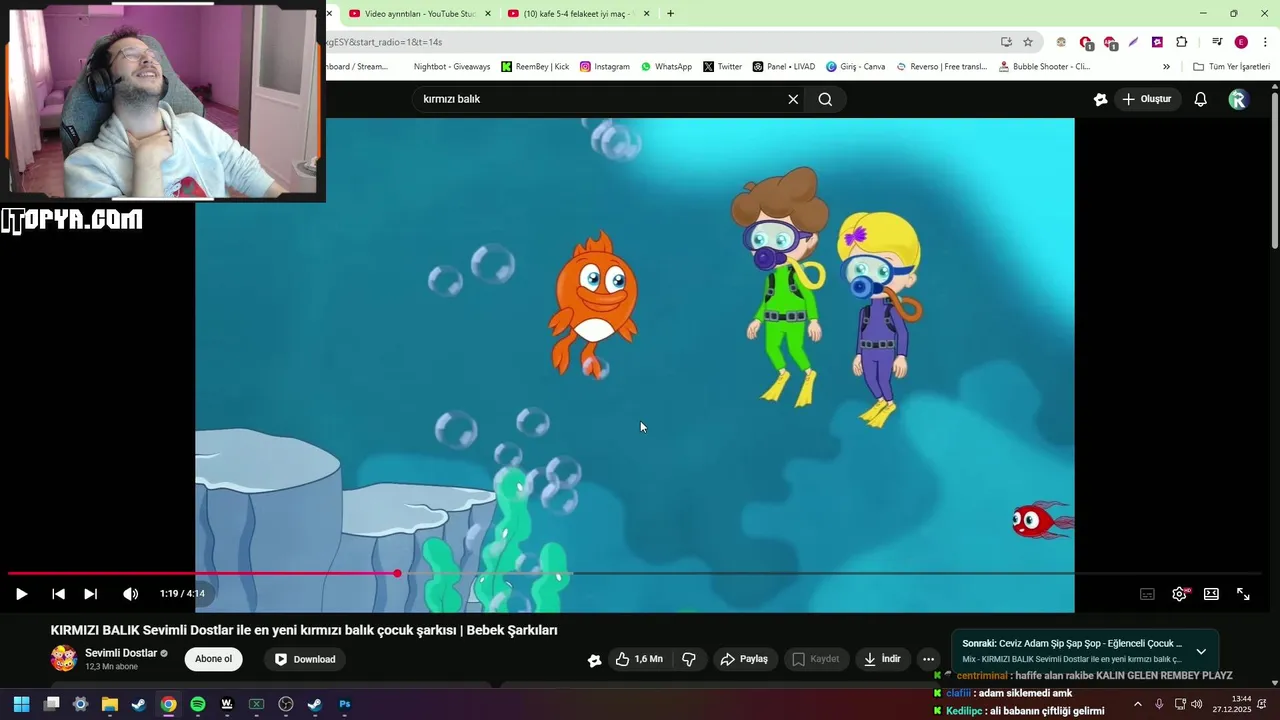The height and width of the screenshot is (720, 1280).
Task: Open more actions three-dot menu
Action: tap(929, 659)
